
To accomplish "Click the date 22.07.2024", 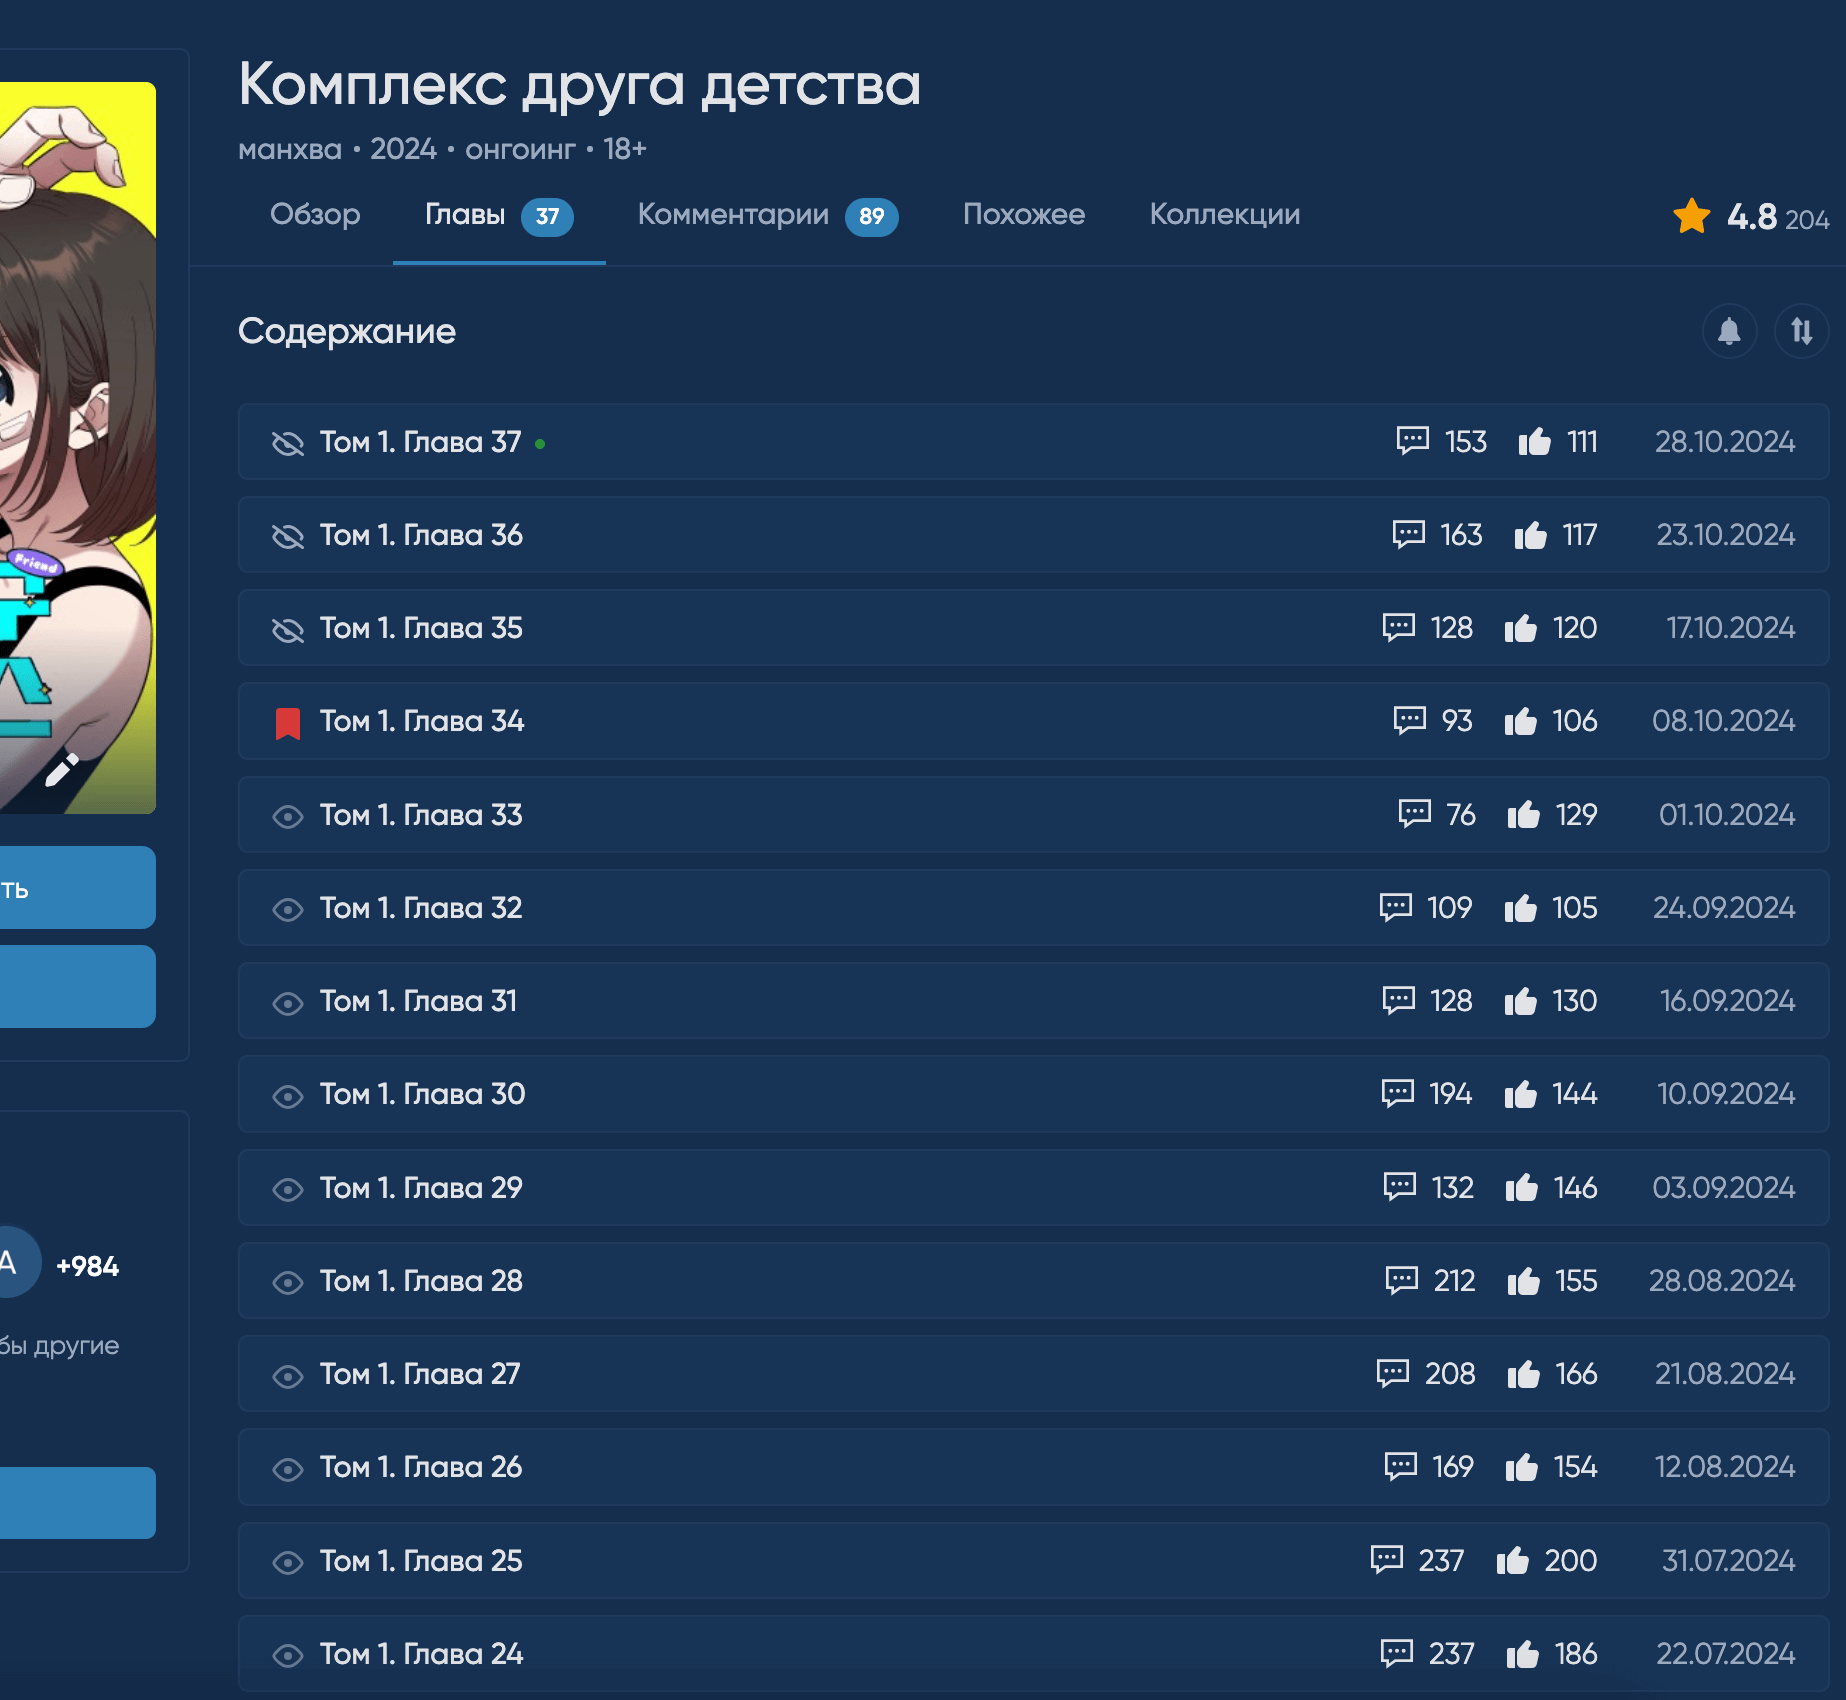I will [x=1726, y=1654].
